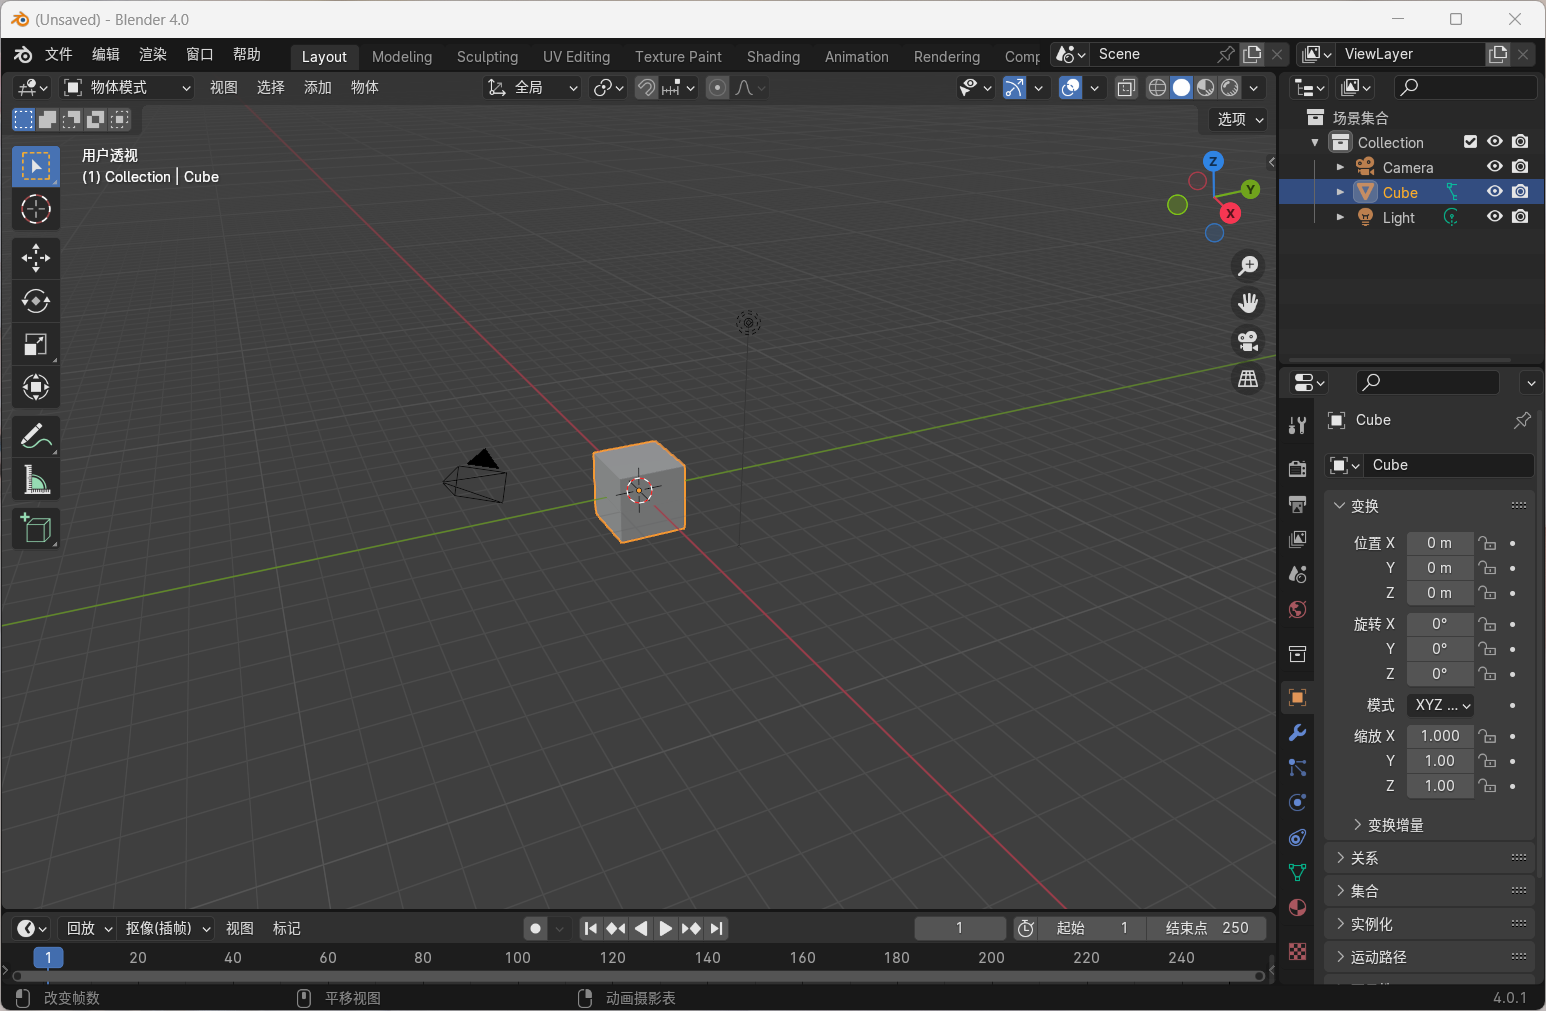
Task: Select the Move tool in the toolbar
Action: pos(36,258)
